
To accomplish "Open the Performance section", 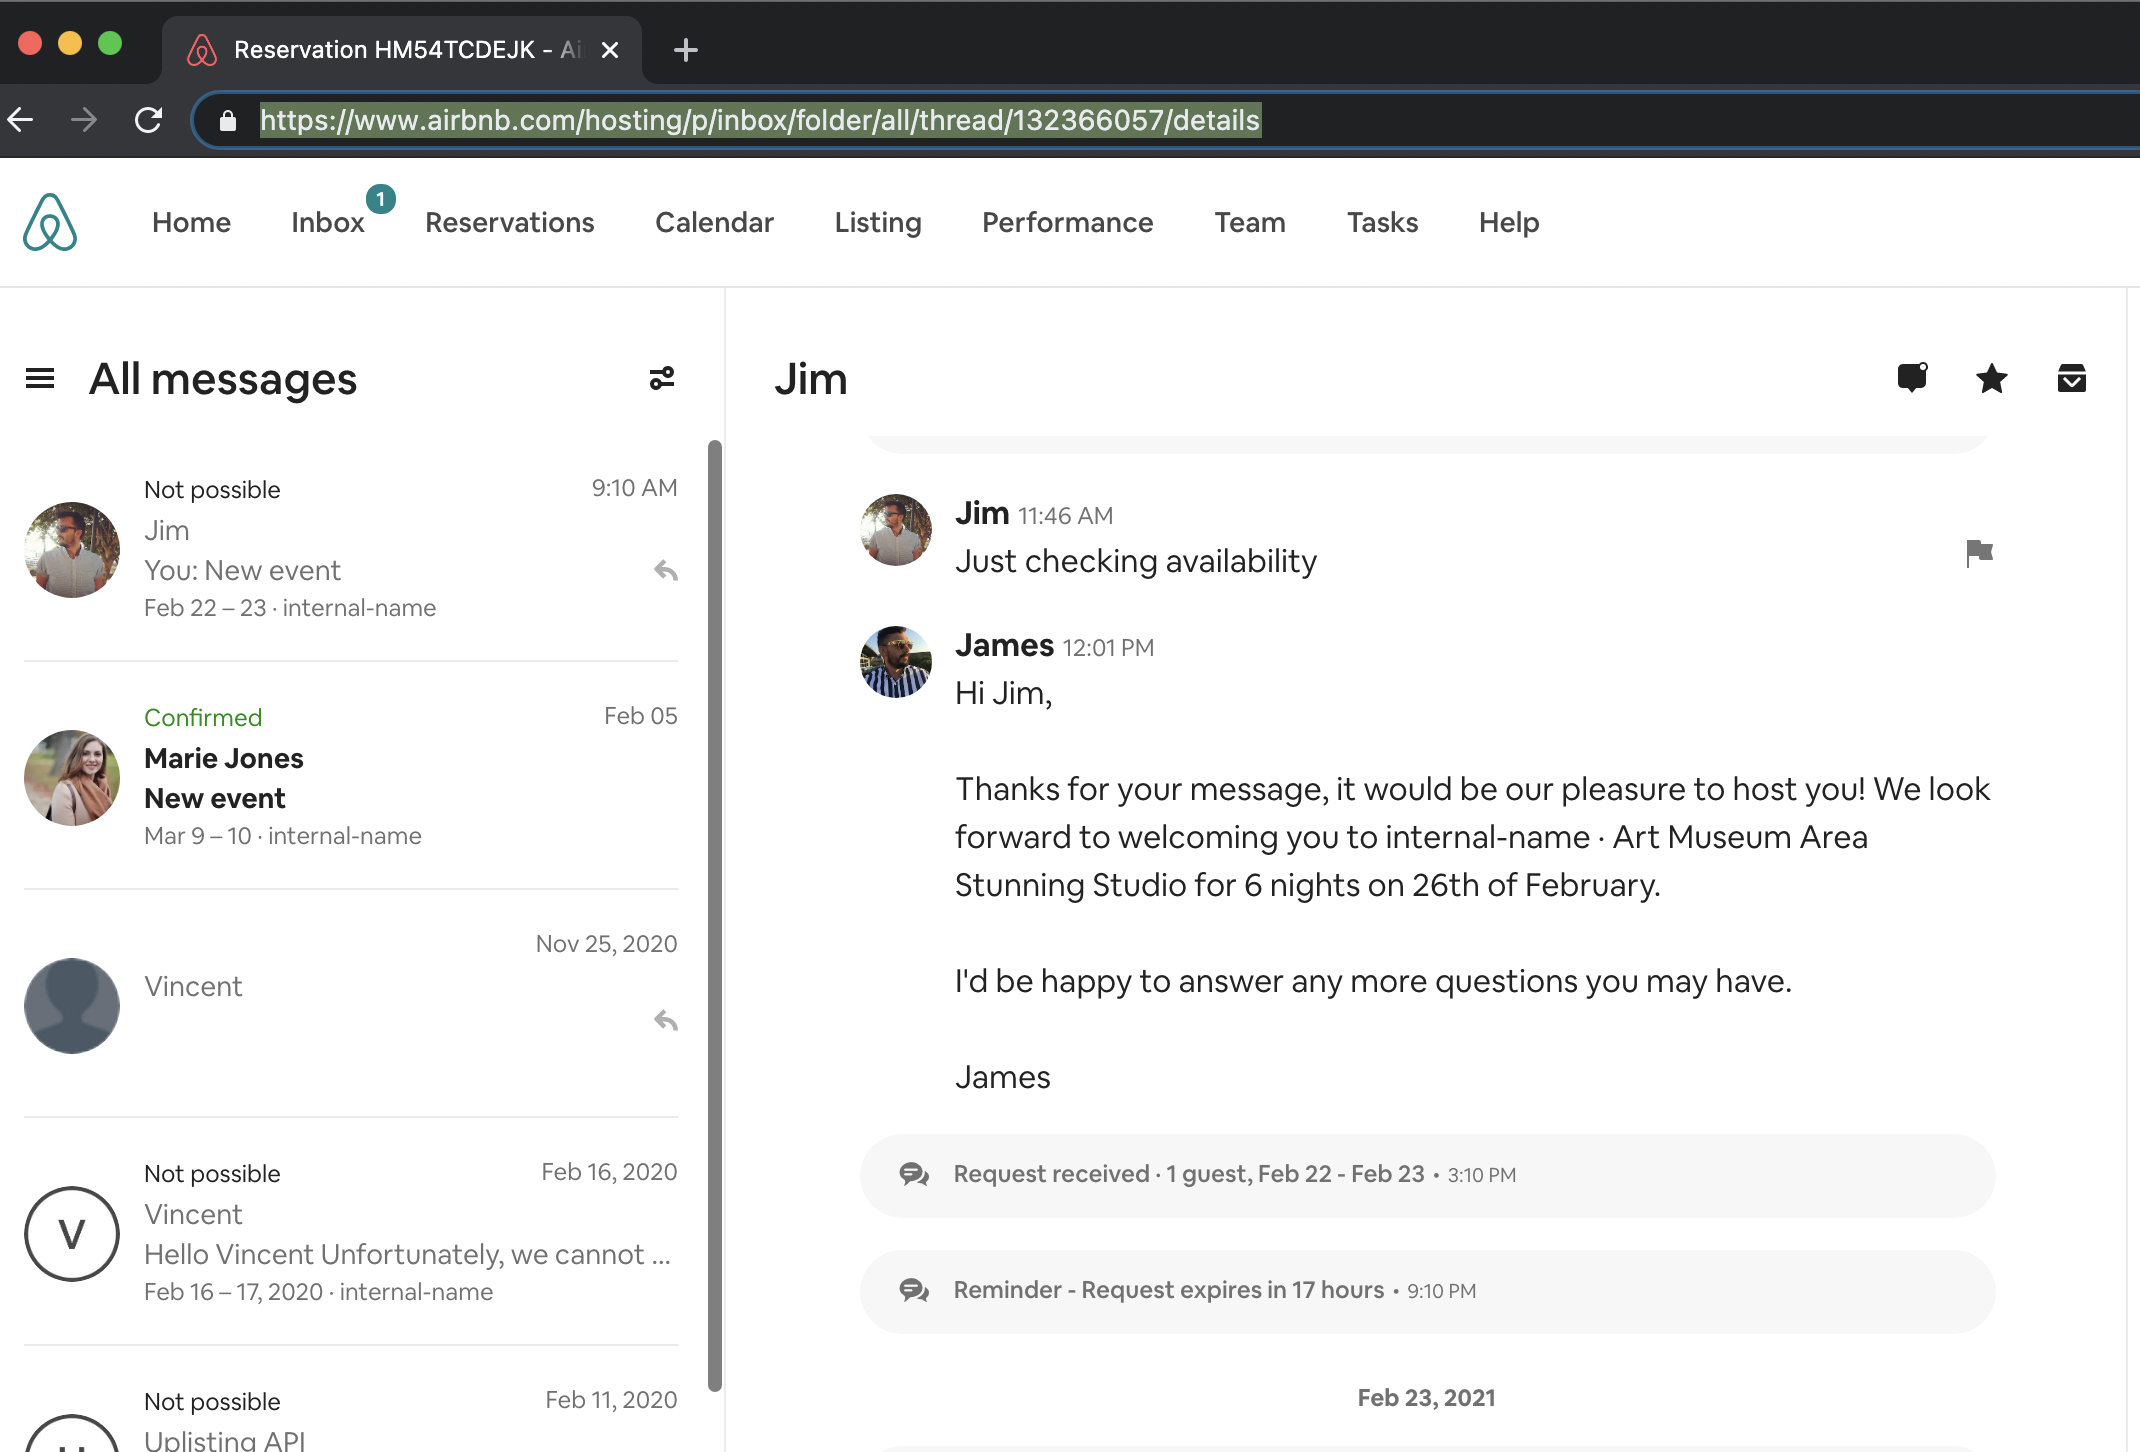I will (x=1067, y=222).
